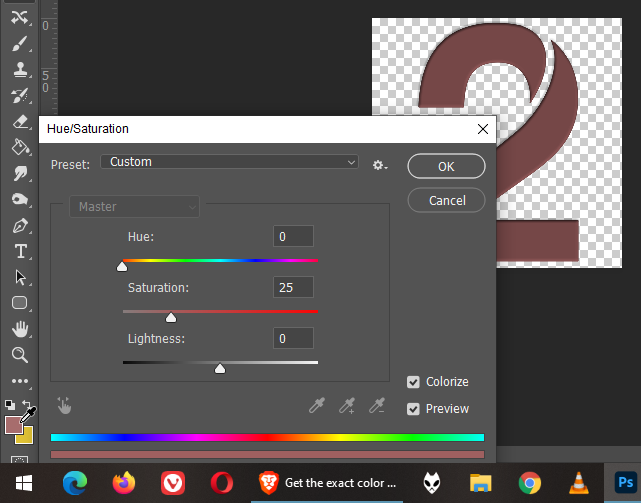Click the colorized result preview bar
This screenshot has height=503, width=641.
pyautogui.click(x=267, y=455)
